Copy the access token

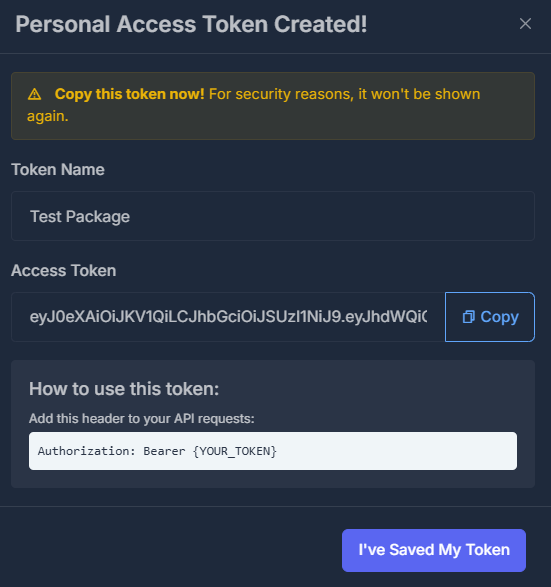click(490, 317)
